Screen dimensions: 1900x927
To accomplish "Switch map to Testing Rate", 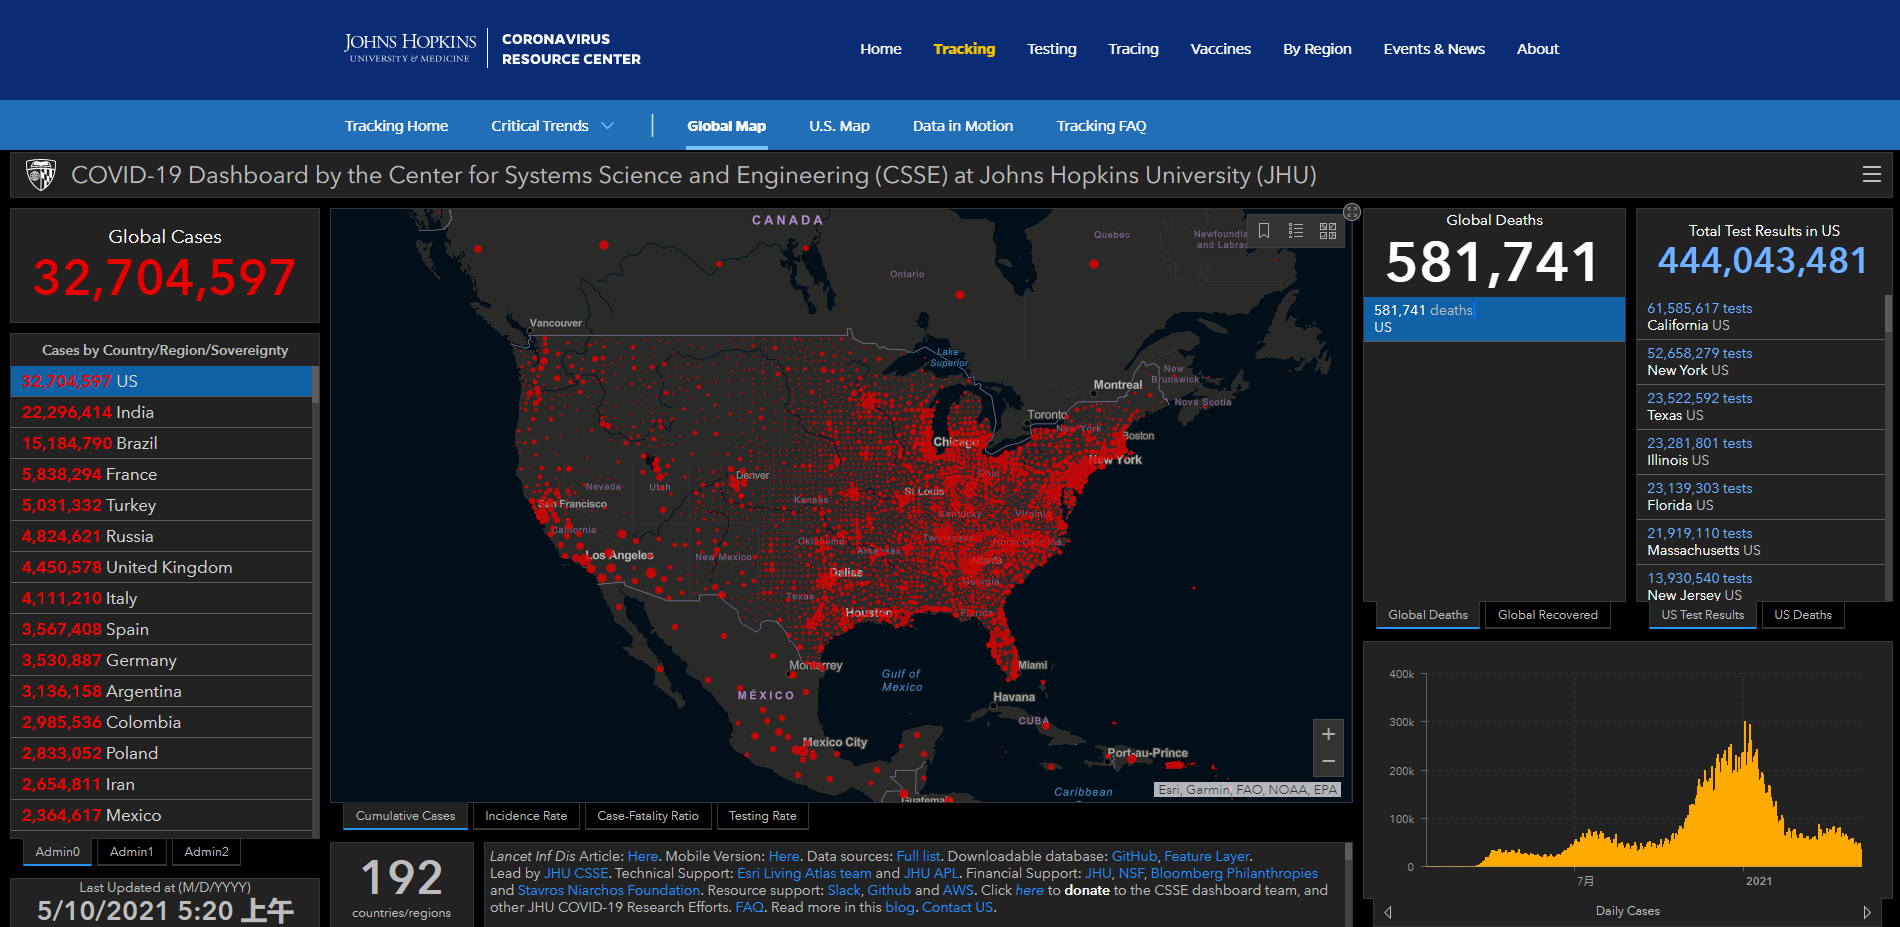I will (762, 816).
